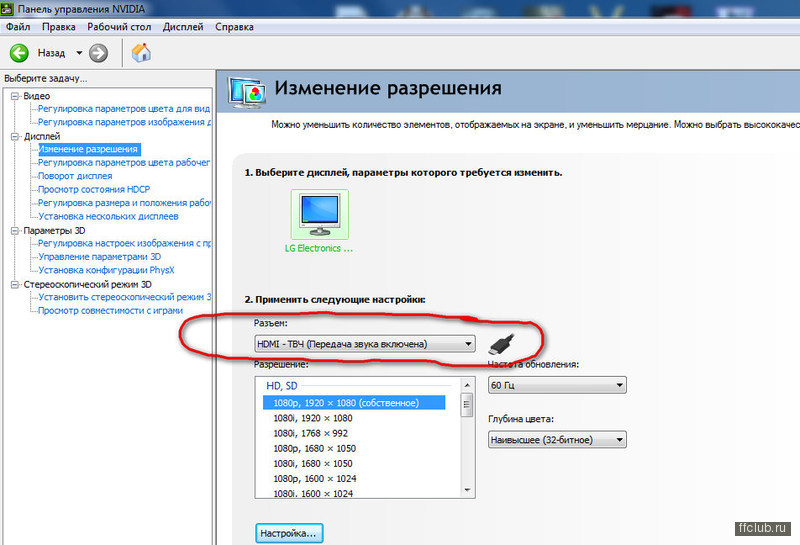Open Просмотр совместимости с играми link
Screen dimensions: 800x545
110,310
